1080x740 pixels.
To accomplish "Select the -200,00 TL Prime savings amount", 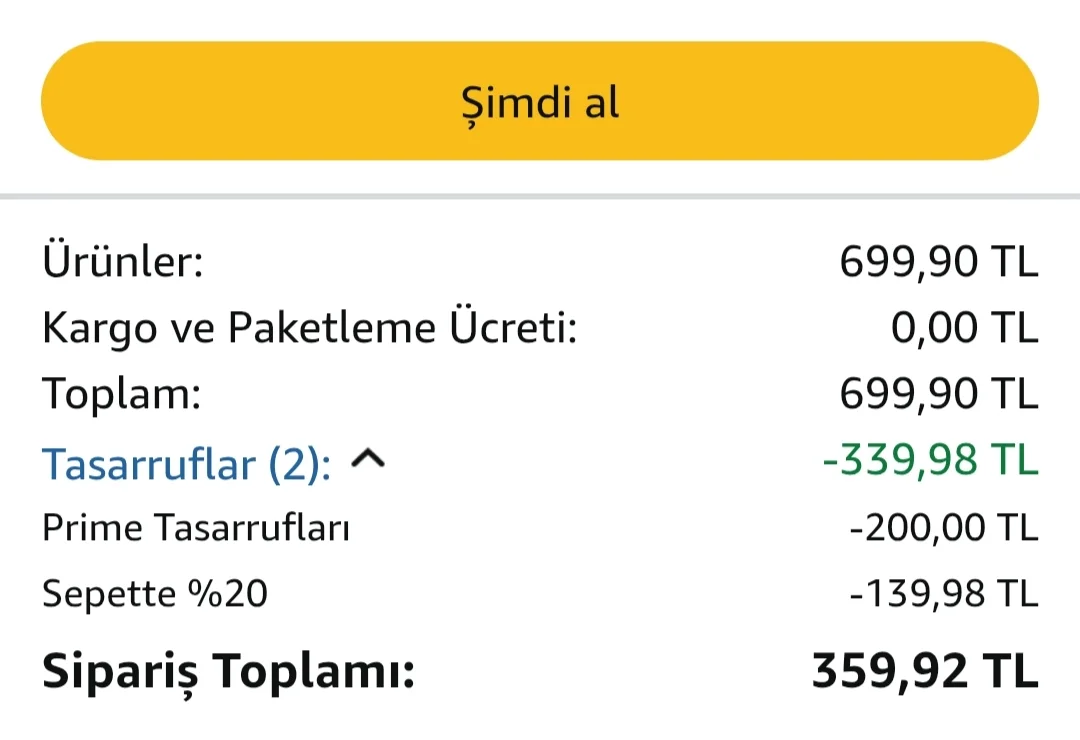I will pos(943,528).
